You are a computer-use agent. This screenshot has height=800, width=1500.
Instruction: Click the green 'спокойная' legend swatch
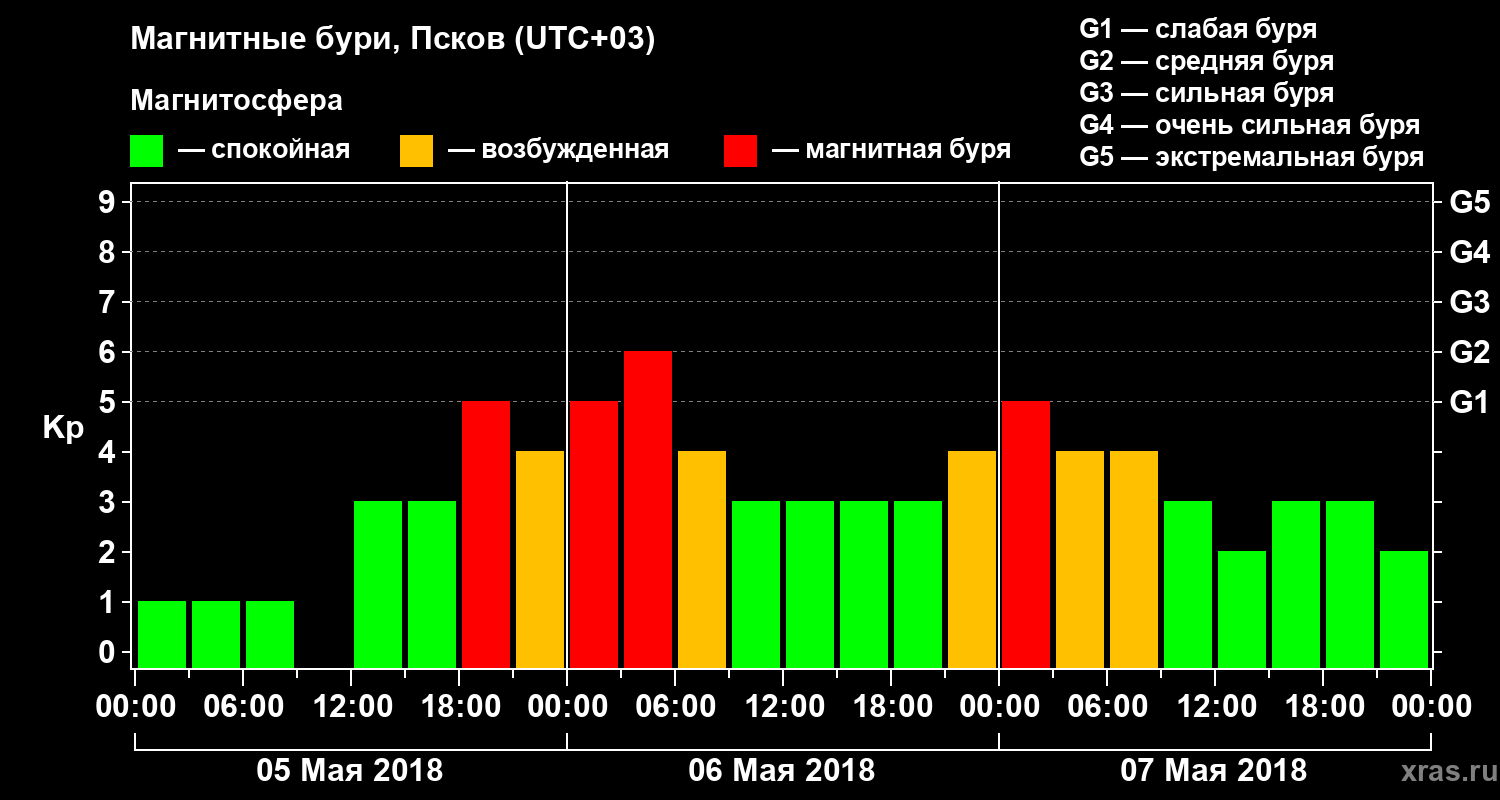pyautogui.click(x=147, y=151)
